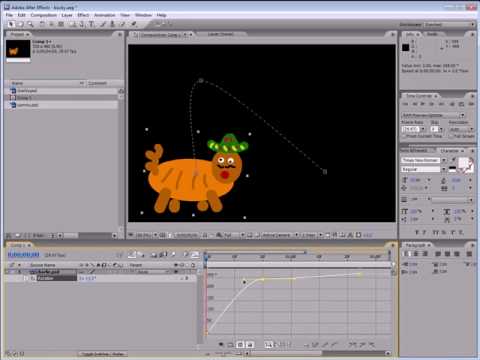The image size is (480, 360).
Task: Open the Composition menu
Action: 44,15
